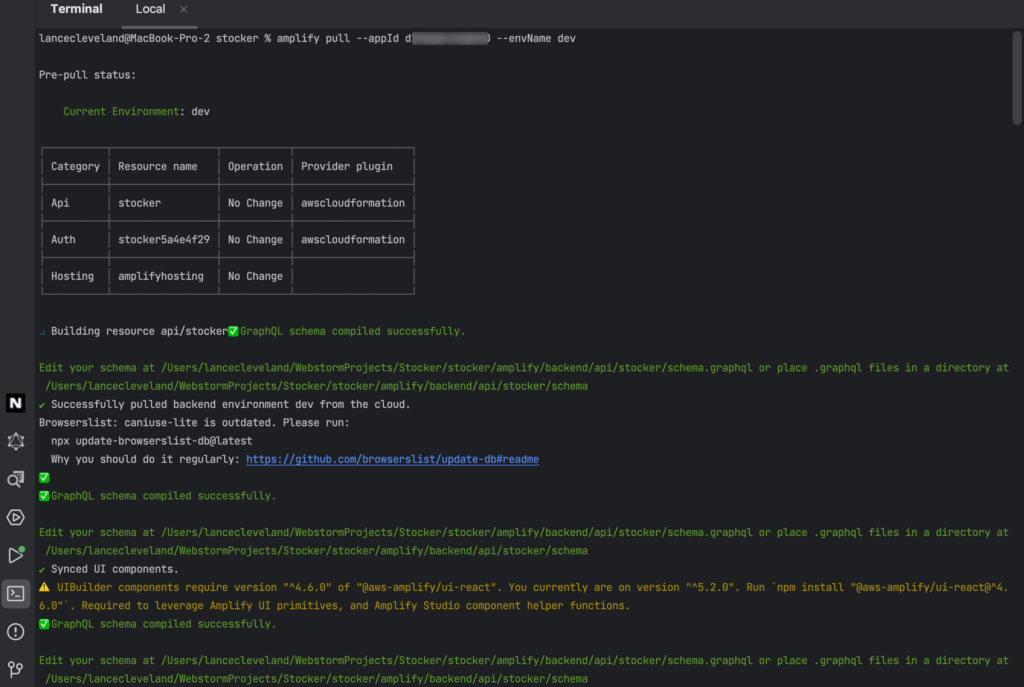Open the browserslist update-db readme link
Image resolution: width=1024 pixels, height=687 pixels.
click(392, 459)
